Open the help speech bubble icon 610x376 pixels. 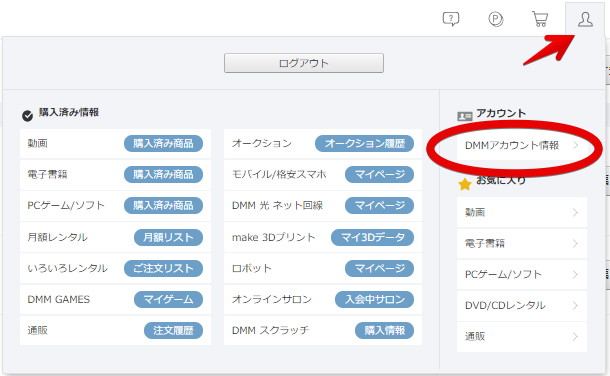(451, 19)
